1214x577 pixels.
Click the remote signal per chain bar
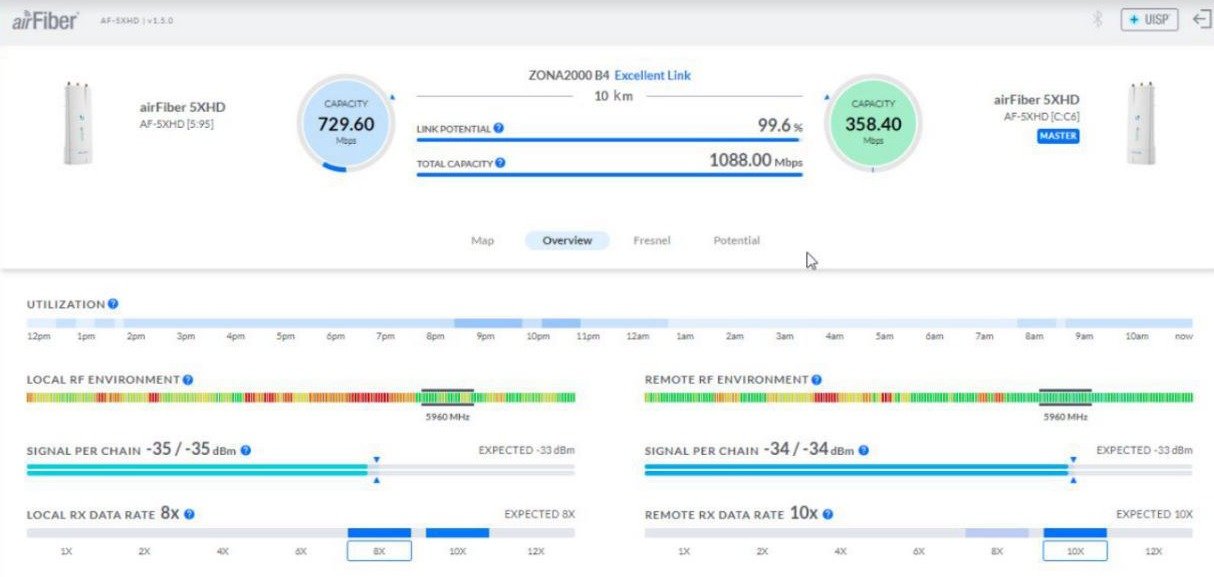click(x=919, y=468)
